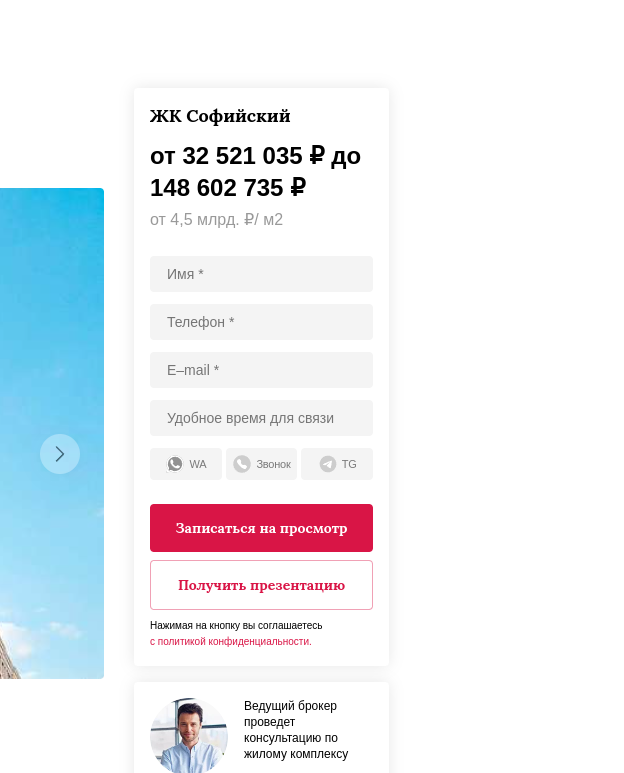Open the Удобное время для связи field

261,418
